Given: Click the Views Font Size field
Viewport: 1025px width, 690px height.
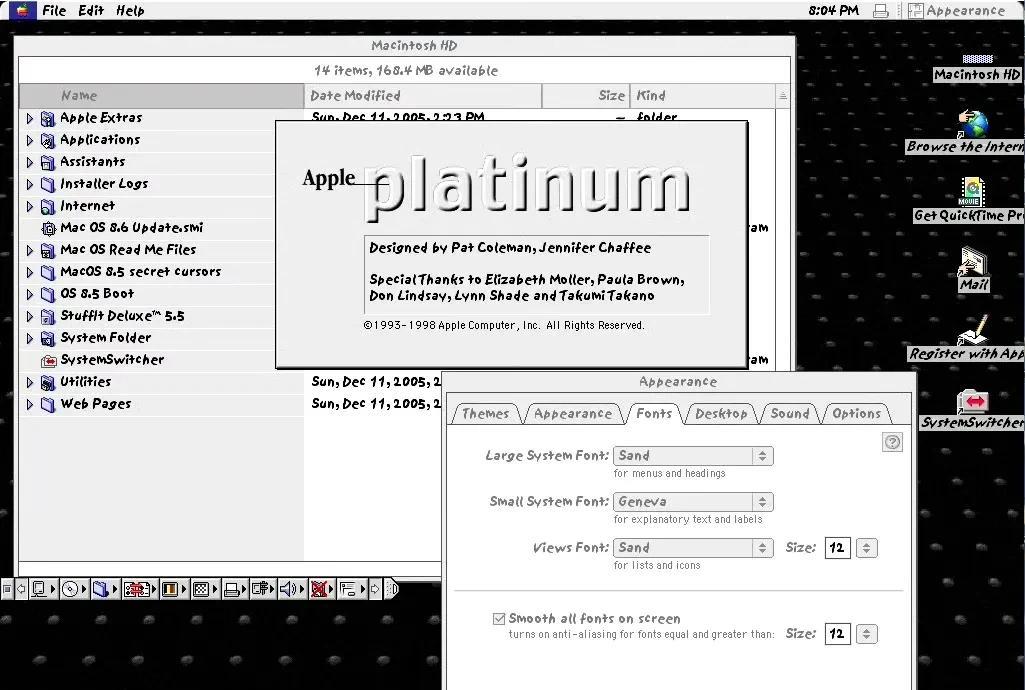Looking at the screenshot, I should [x=837, y=548].
